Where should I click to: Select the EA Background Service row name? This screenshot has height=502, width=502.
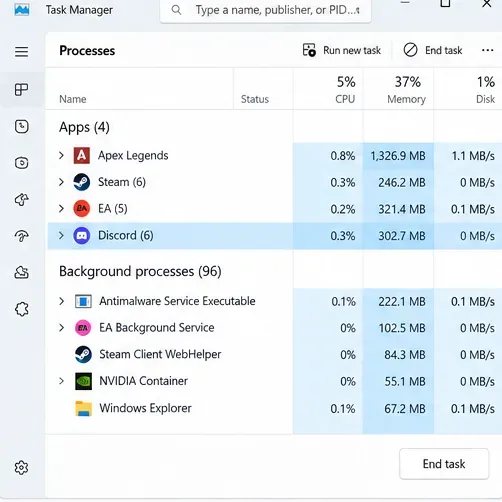coord(157,328)
